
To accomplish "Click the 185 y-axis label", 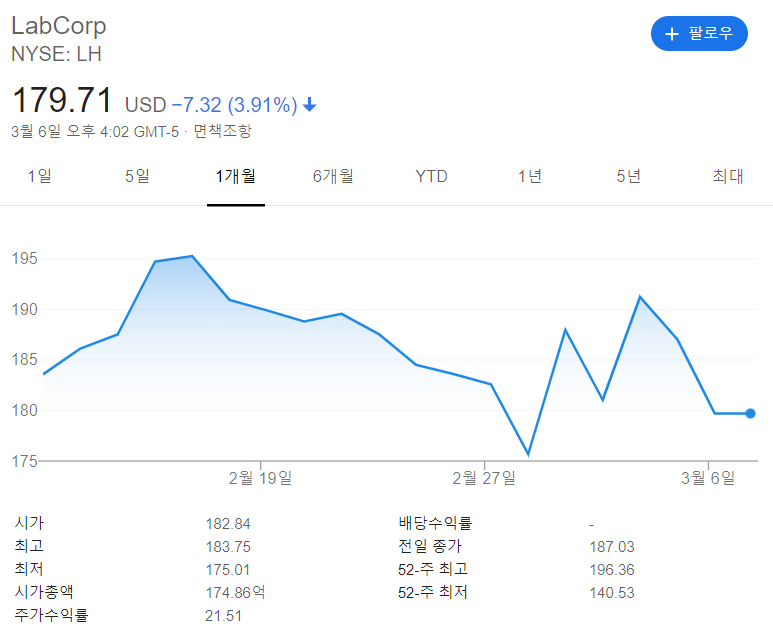I will 25,359.
